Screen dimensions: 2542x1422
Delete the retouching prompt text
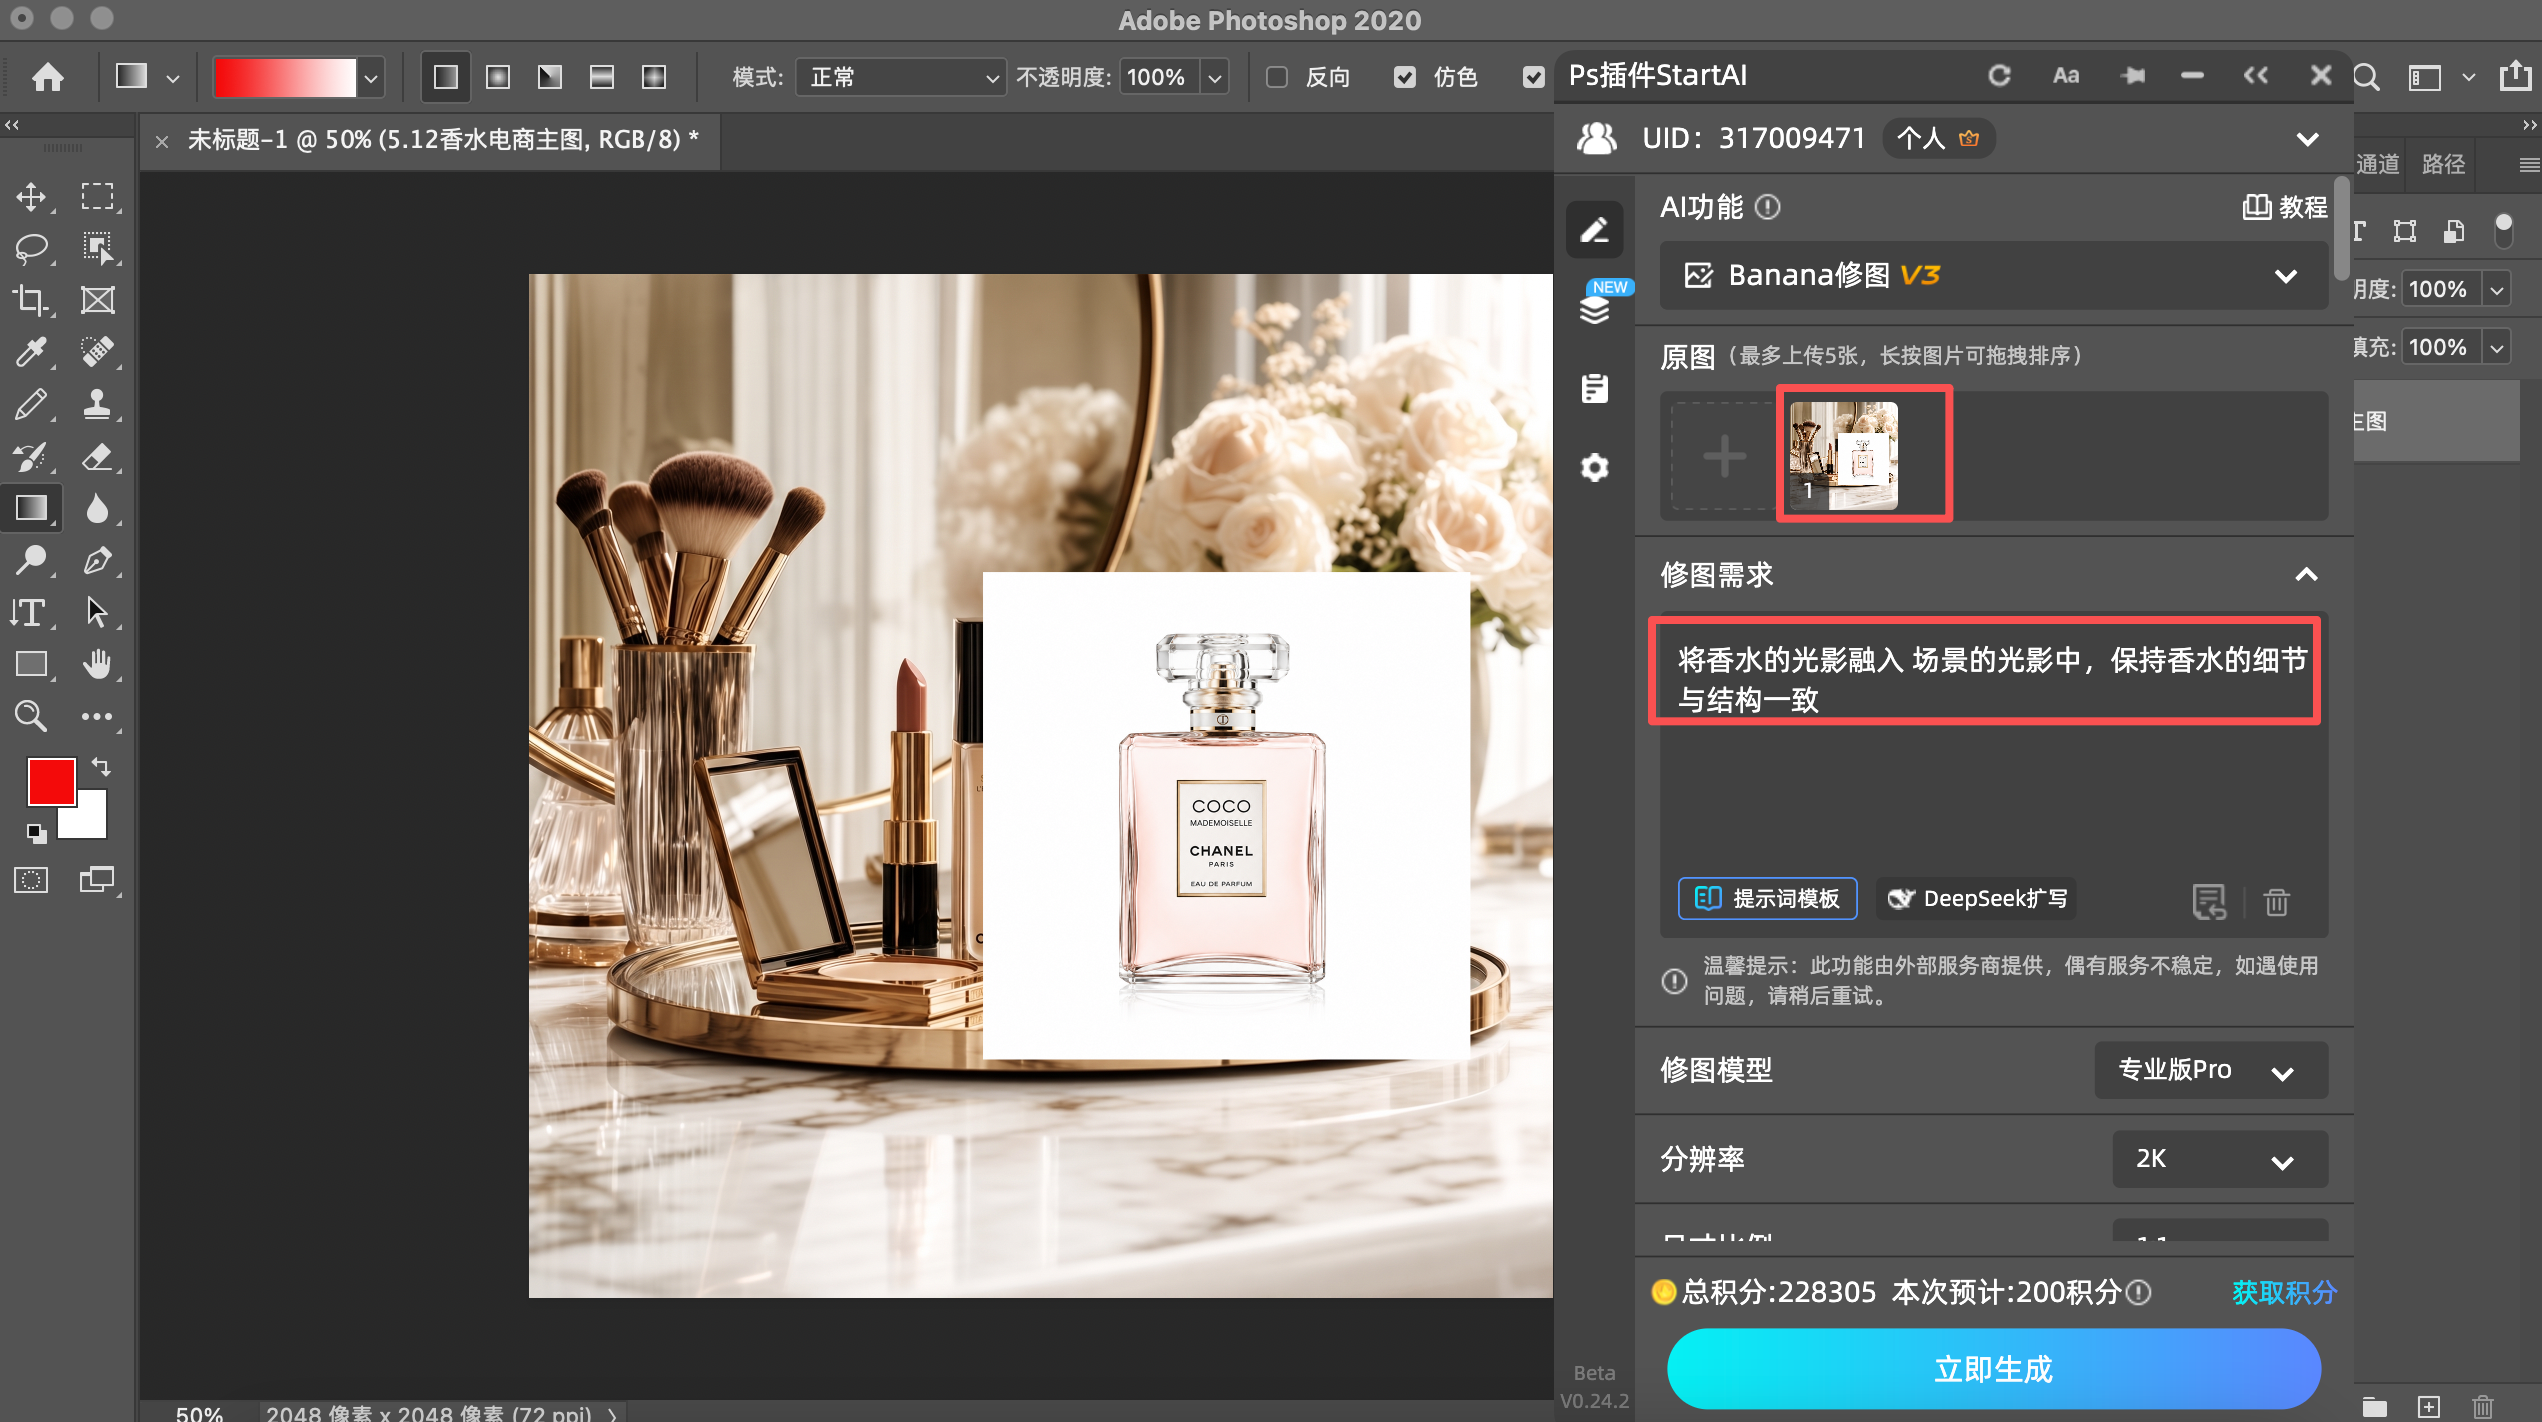2277,901
